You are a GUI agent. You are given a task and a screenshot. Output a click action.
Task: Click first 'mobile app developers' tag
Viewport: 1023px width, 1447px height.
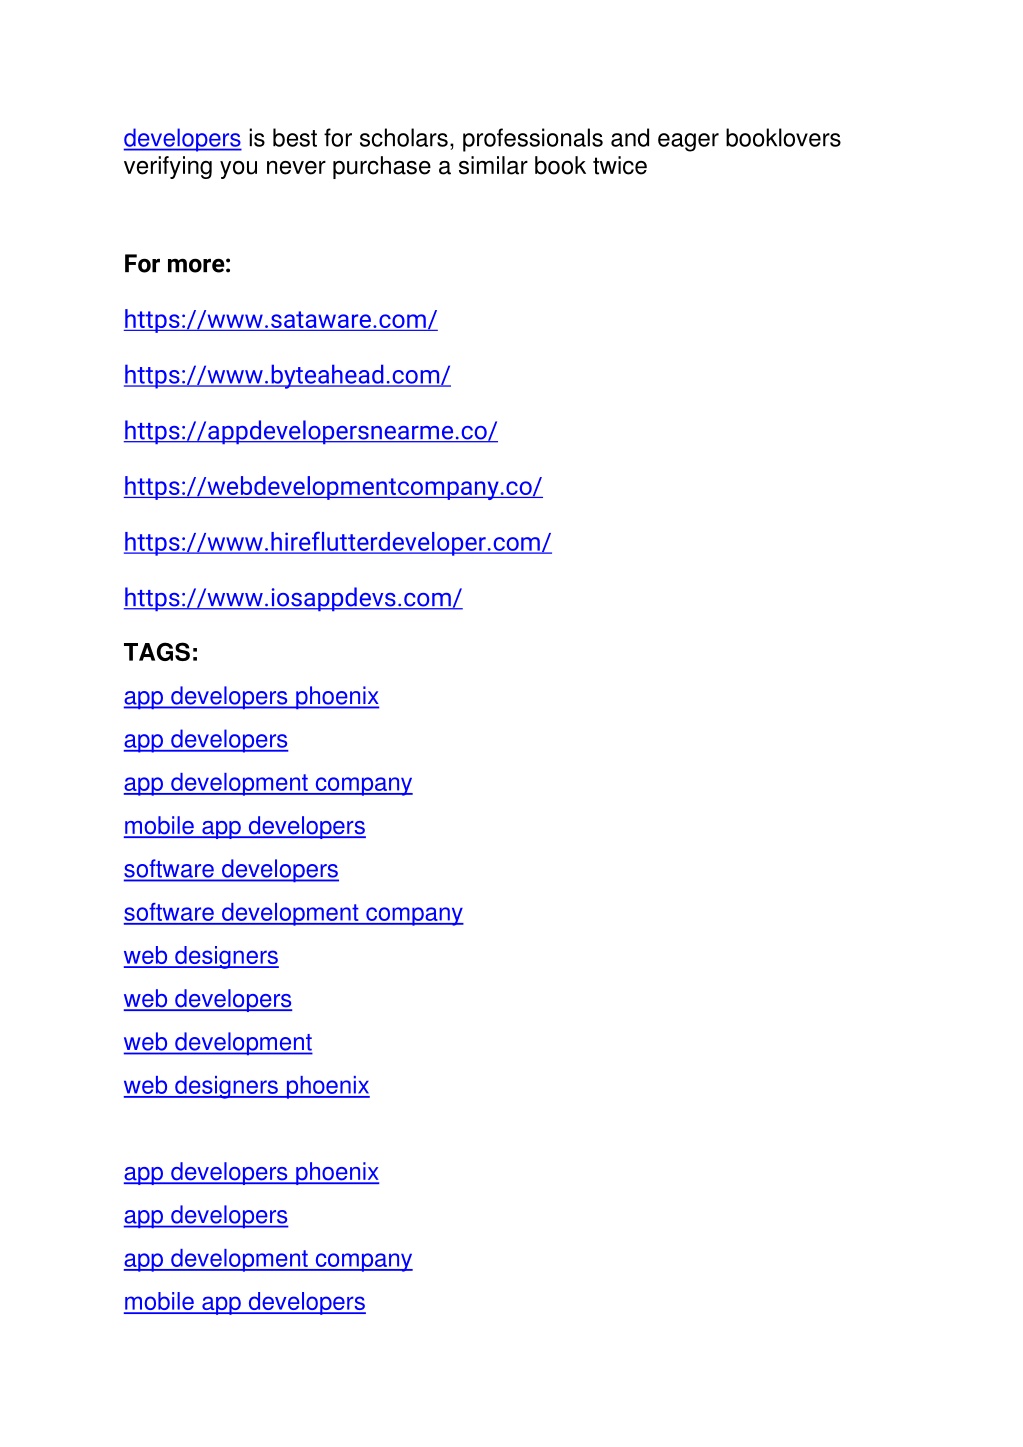[245, 826]
